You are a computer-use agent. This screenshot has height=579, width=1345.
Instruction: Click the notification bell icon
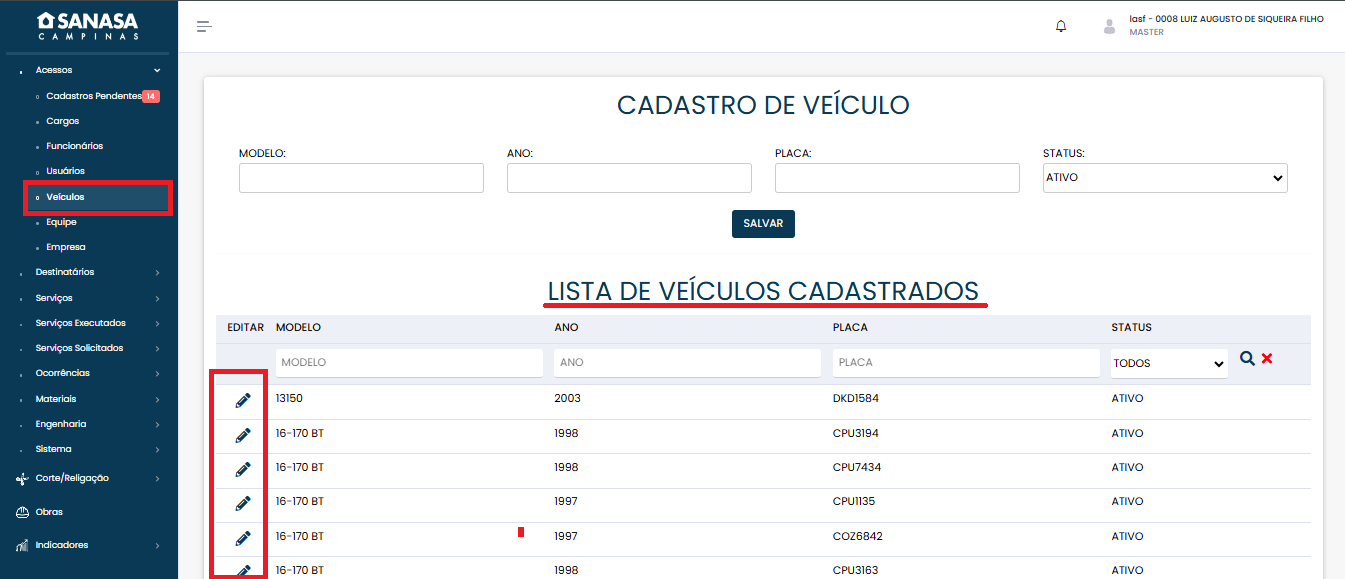pos(1061,26)
